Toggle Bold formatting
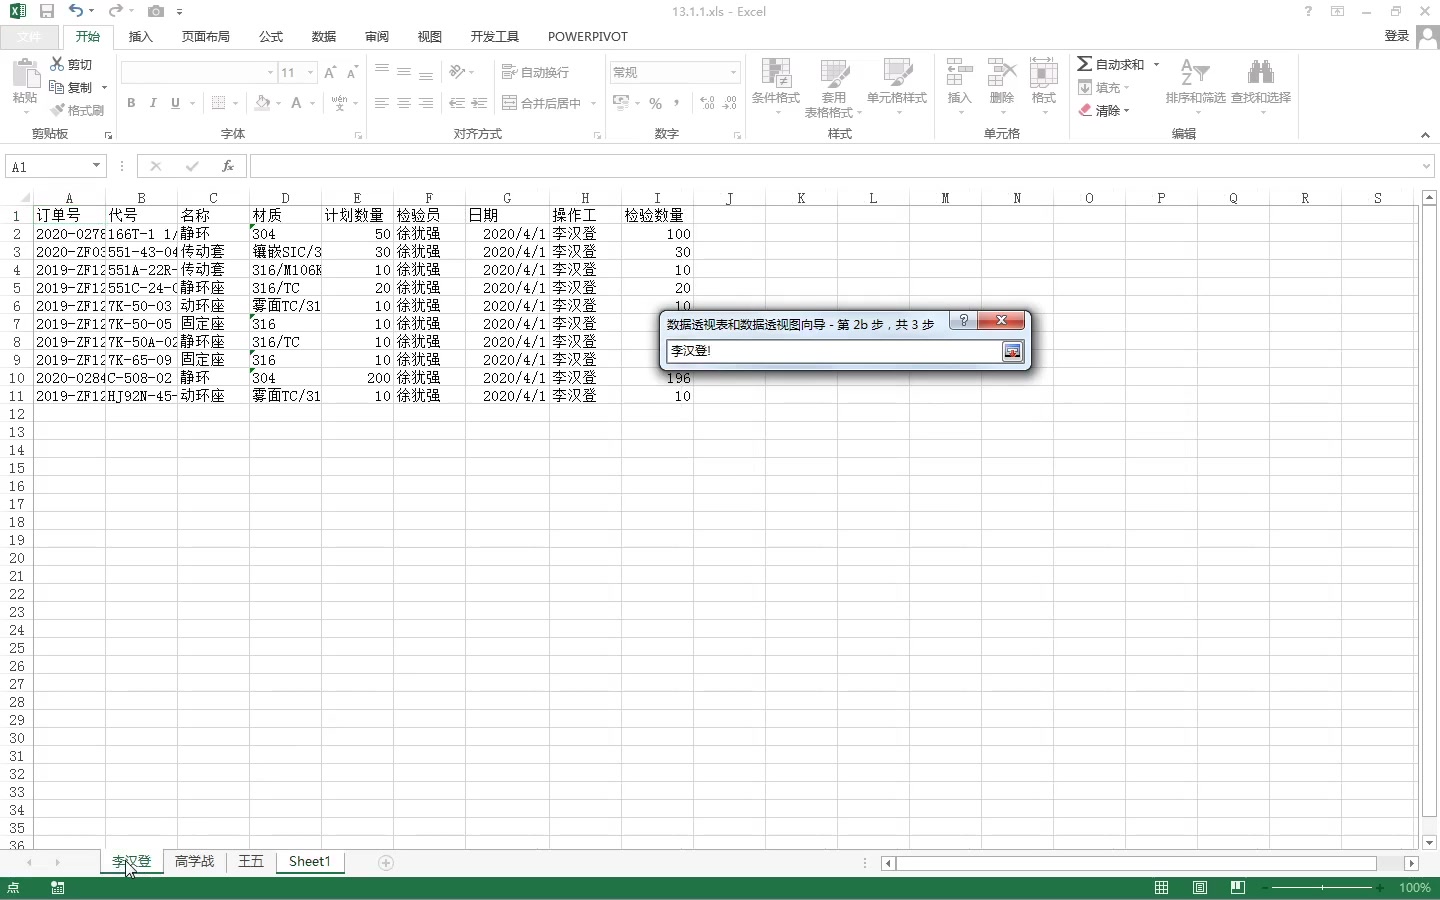The width and height of the screenshot is (1440, 900). coord(131,103)
